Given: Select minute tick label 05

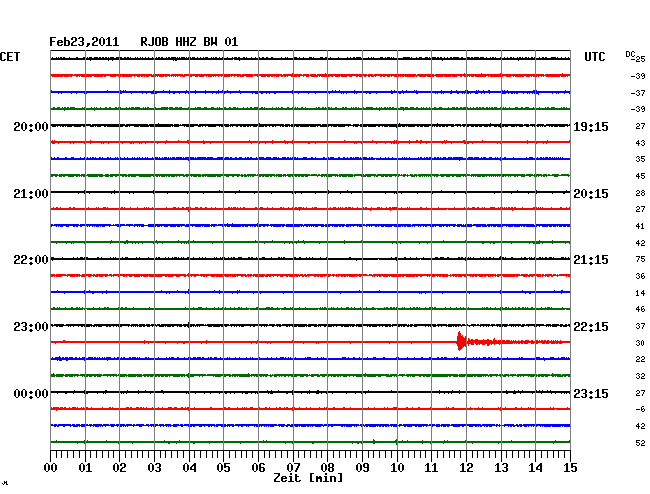Looking at the screenshot, I should pyautogui.click(x=223, y=467).
